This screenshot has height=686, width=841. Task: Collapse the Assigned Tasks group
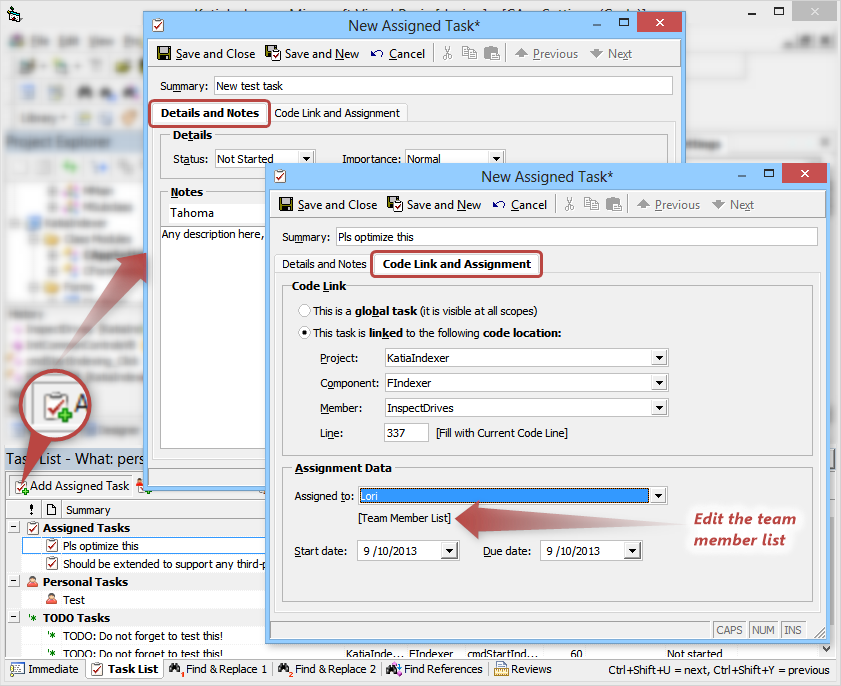point(14,528)
